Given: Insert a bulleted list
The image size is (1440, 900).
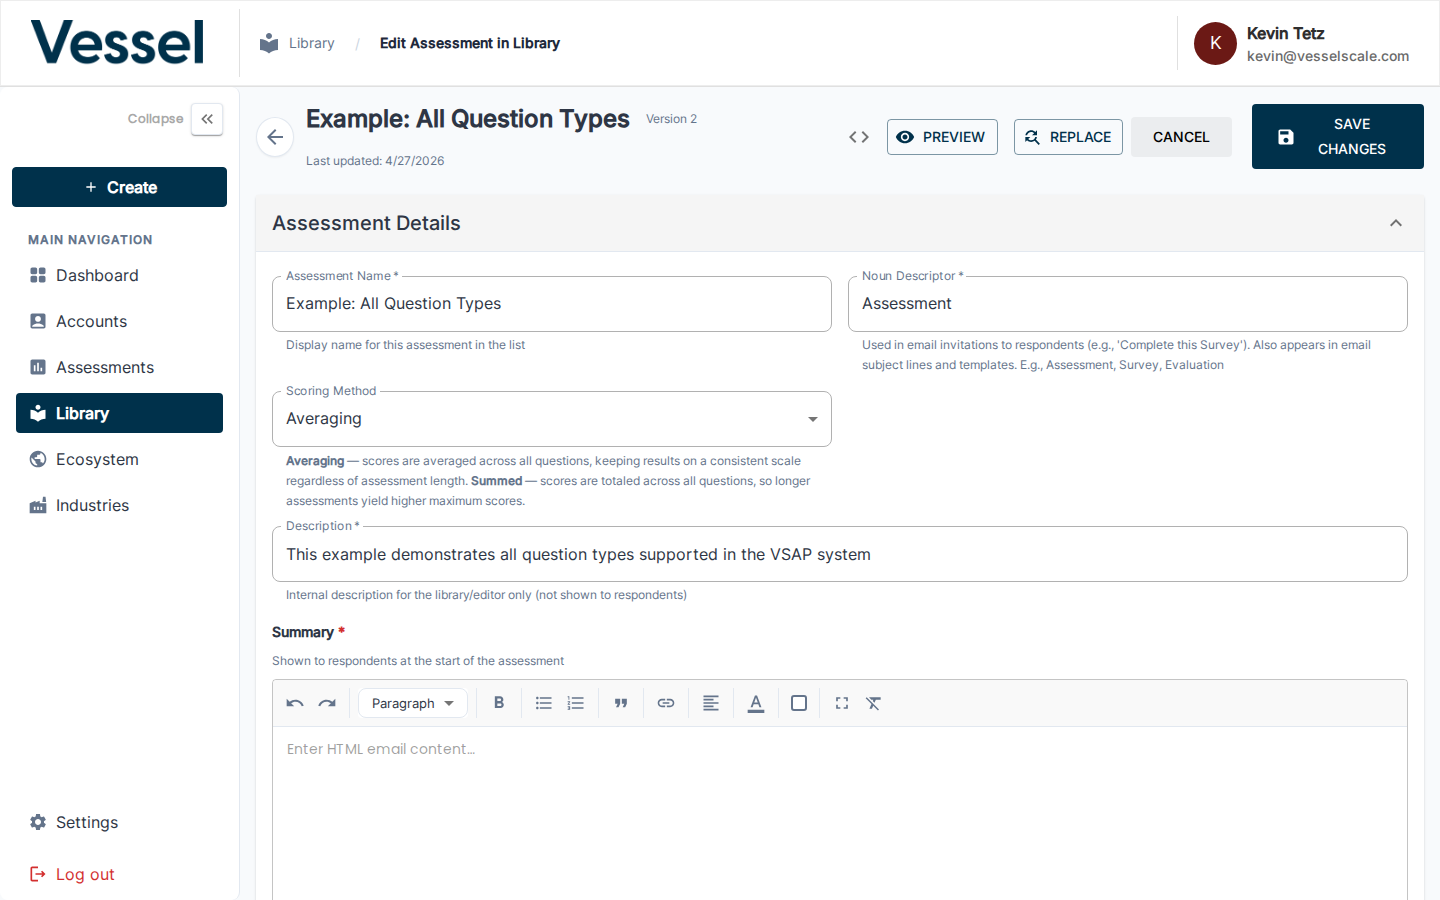Looking at the screenshot, I should tap(544, 703).
